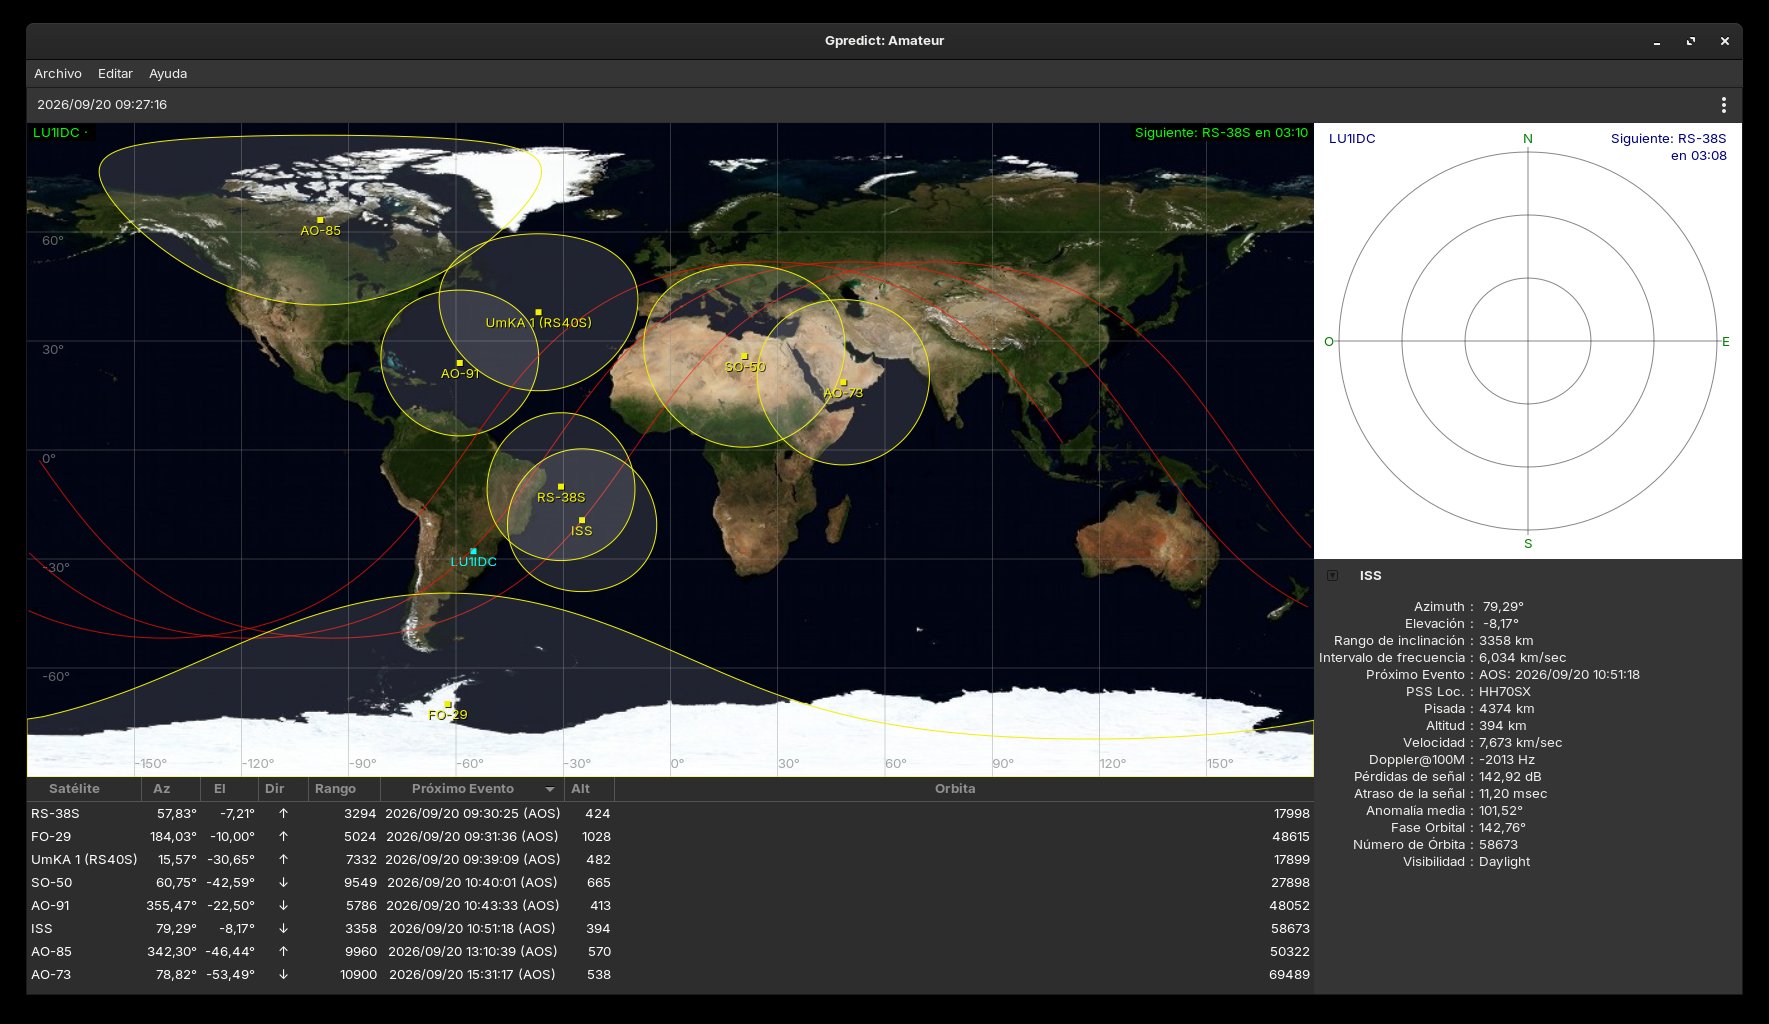1769x1024 pixels.
Task: Click PSS Loc. value HH70SX
Action: (1505, 692)
